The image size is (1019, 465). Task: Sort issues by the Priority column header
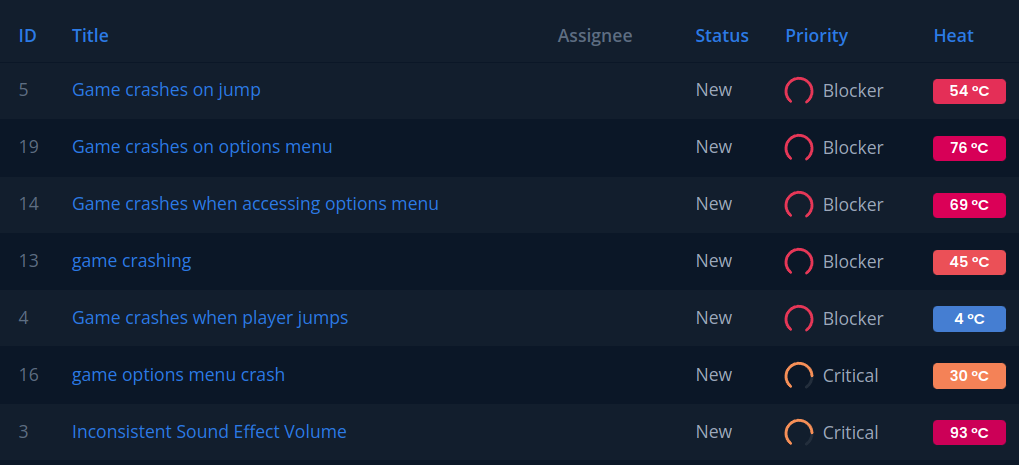point(816,36)
